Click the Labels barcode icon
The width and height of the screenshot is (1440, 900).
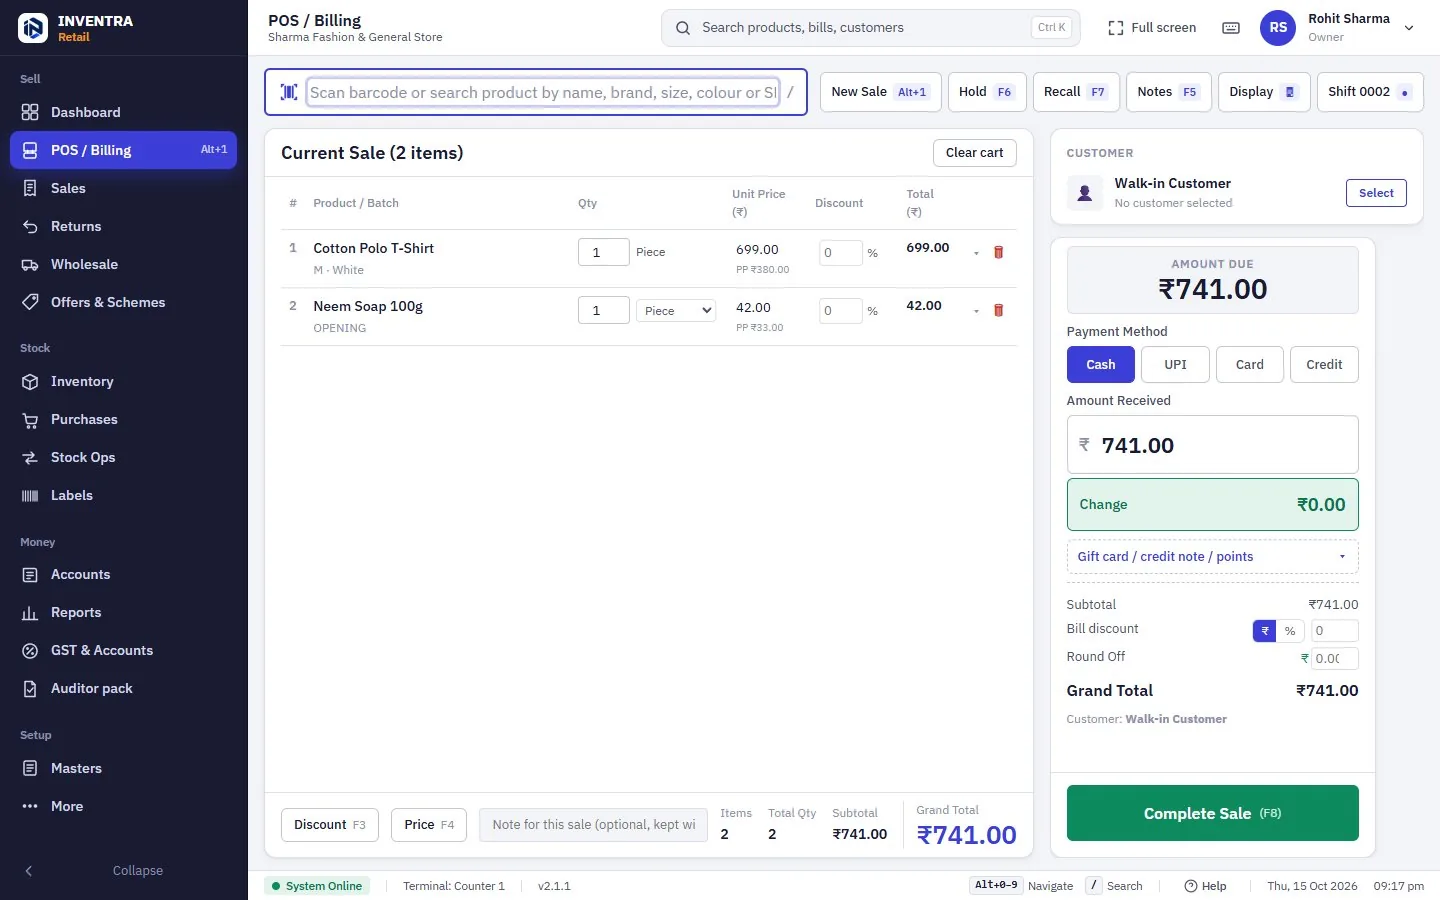click(30, 495)
